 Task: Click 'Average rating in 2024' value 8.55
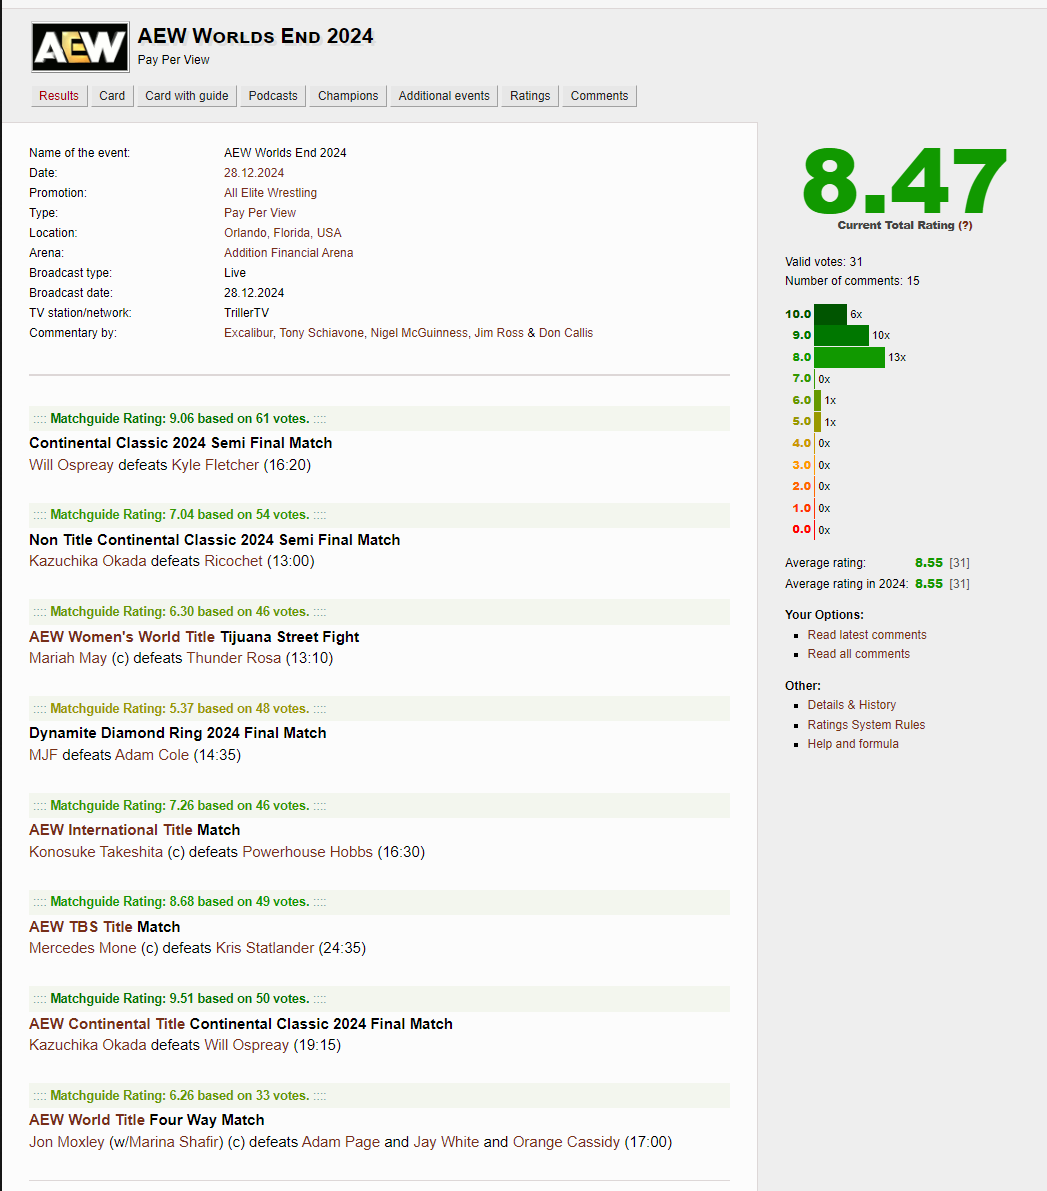tap(928, 584)
